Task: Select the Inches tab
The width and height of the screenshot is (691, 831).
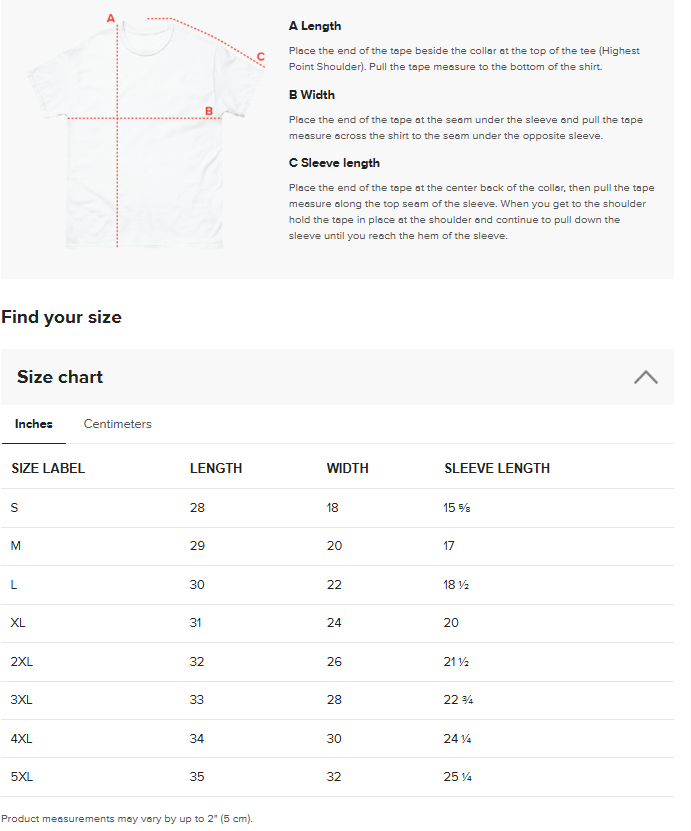Action: coord(34,424)
